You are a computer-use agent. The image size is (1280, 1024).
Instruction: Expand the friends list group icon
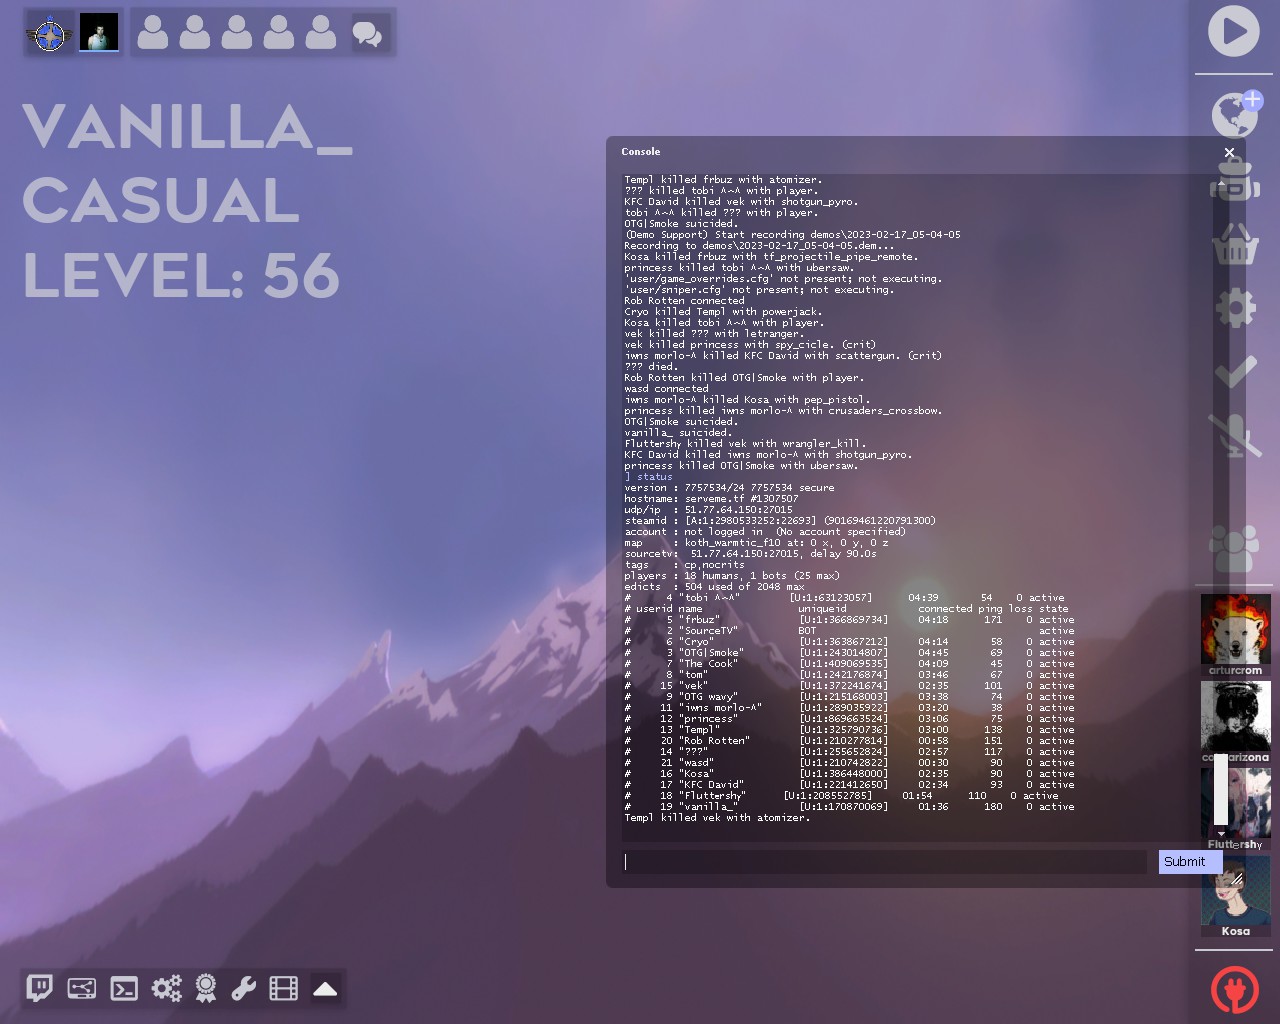click(1235, 548)
